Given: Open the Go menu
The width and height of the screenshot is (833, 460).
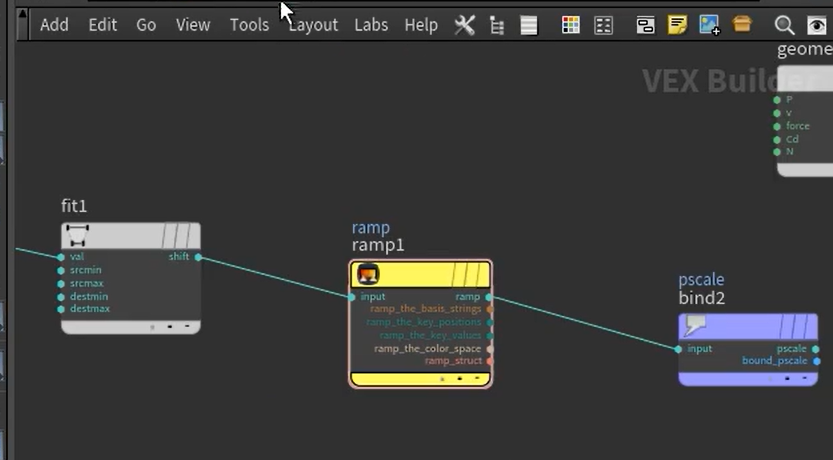Looking at the screenshot, I should point(146,25).
